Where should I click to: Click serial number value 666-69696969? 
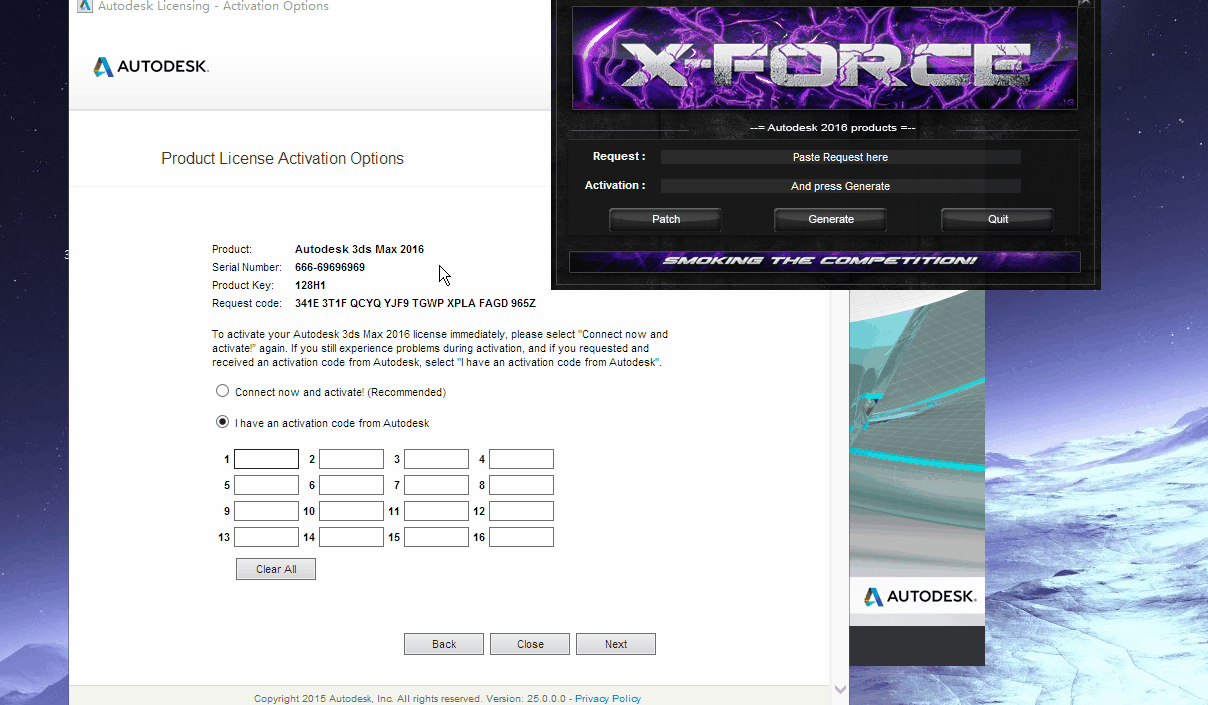point(330,267)
